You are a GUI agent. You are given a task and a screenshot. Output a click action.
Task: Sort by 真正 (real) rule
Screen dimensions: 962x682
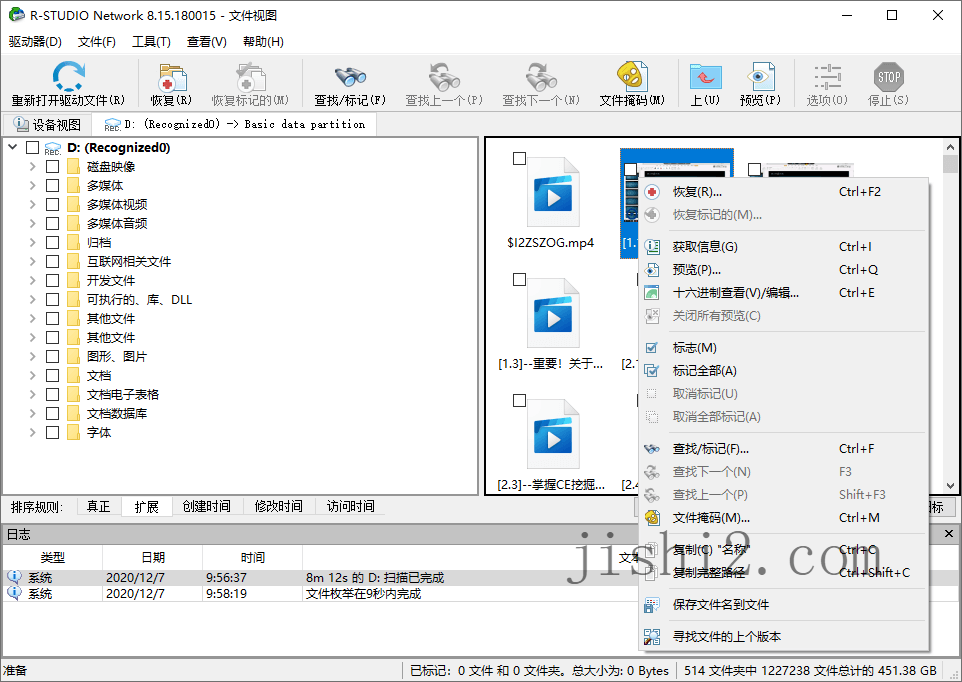(x=99, y=507)
